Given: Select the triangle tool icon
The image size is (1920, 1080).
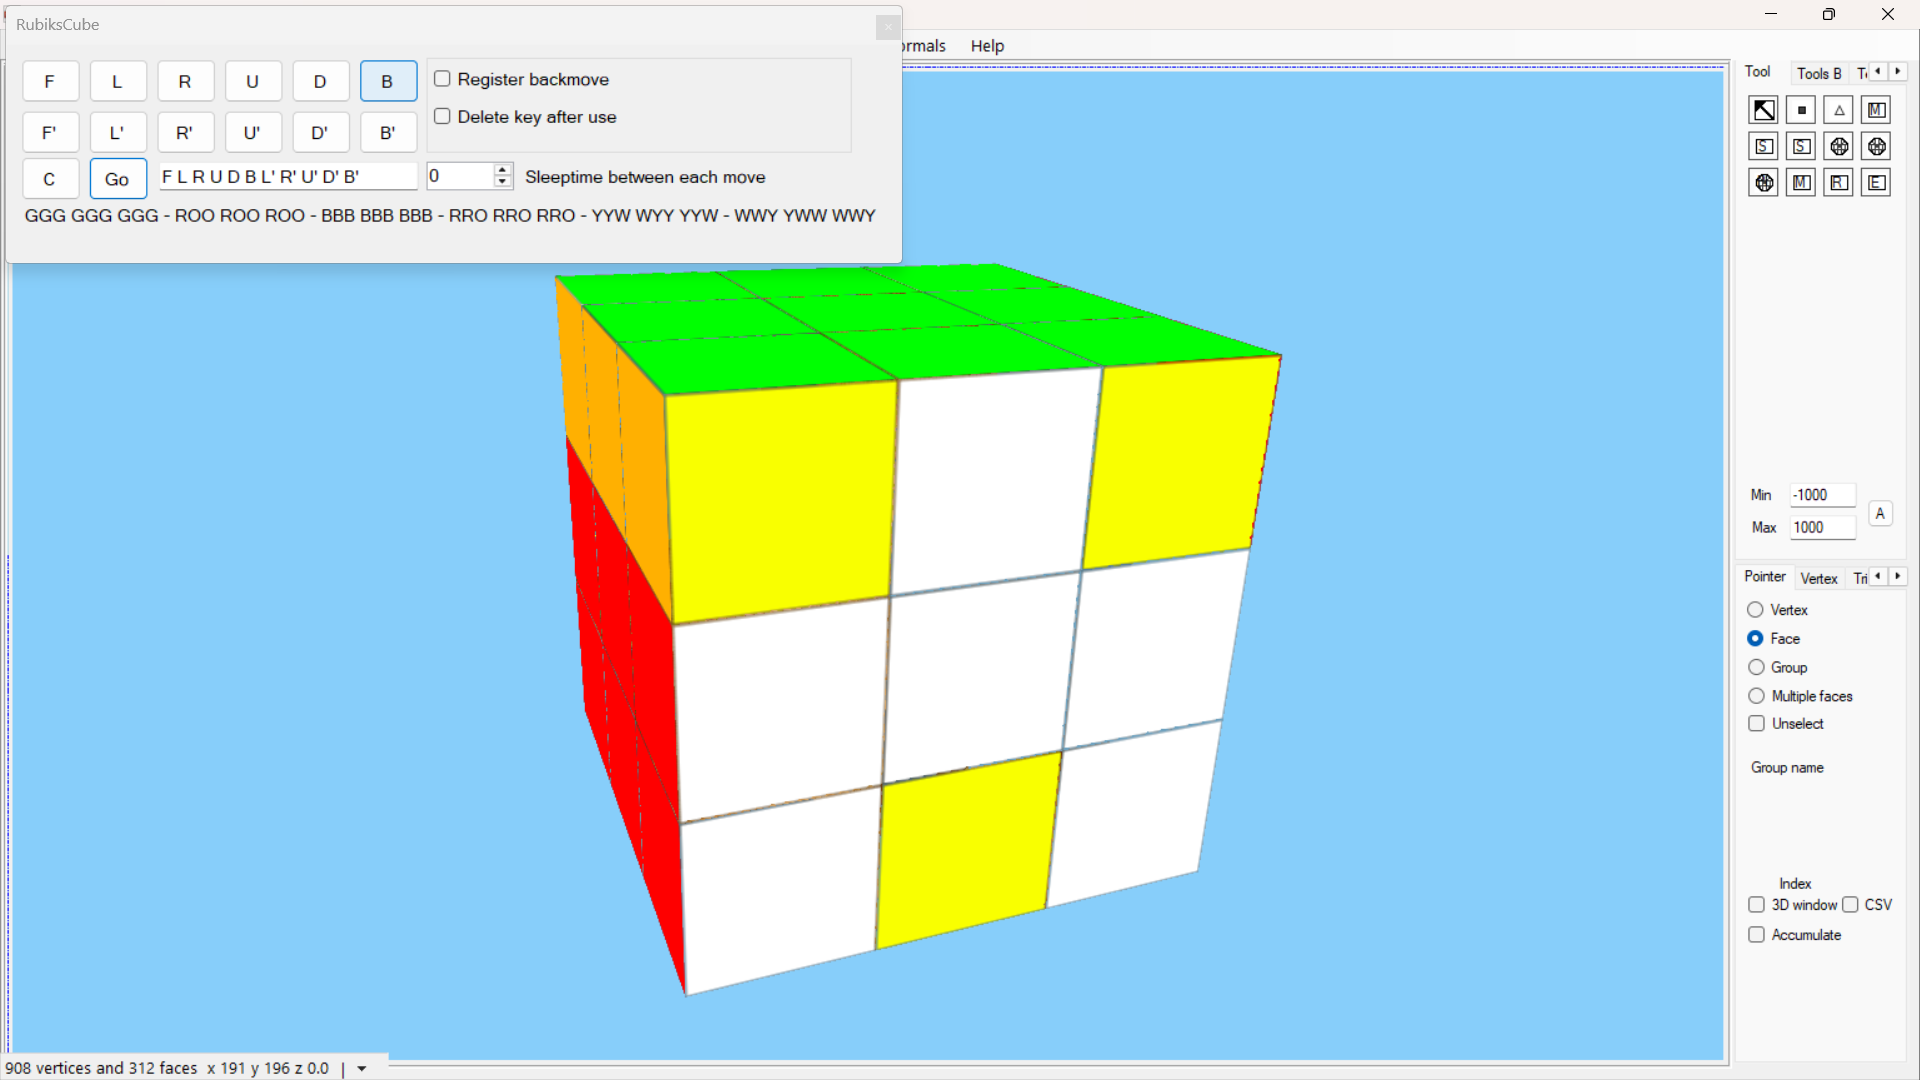Looking at the screenshot, I should click(1839, 110).
